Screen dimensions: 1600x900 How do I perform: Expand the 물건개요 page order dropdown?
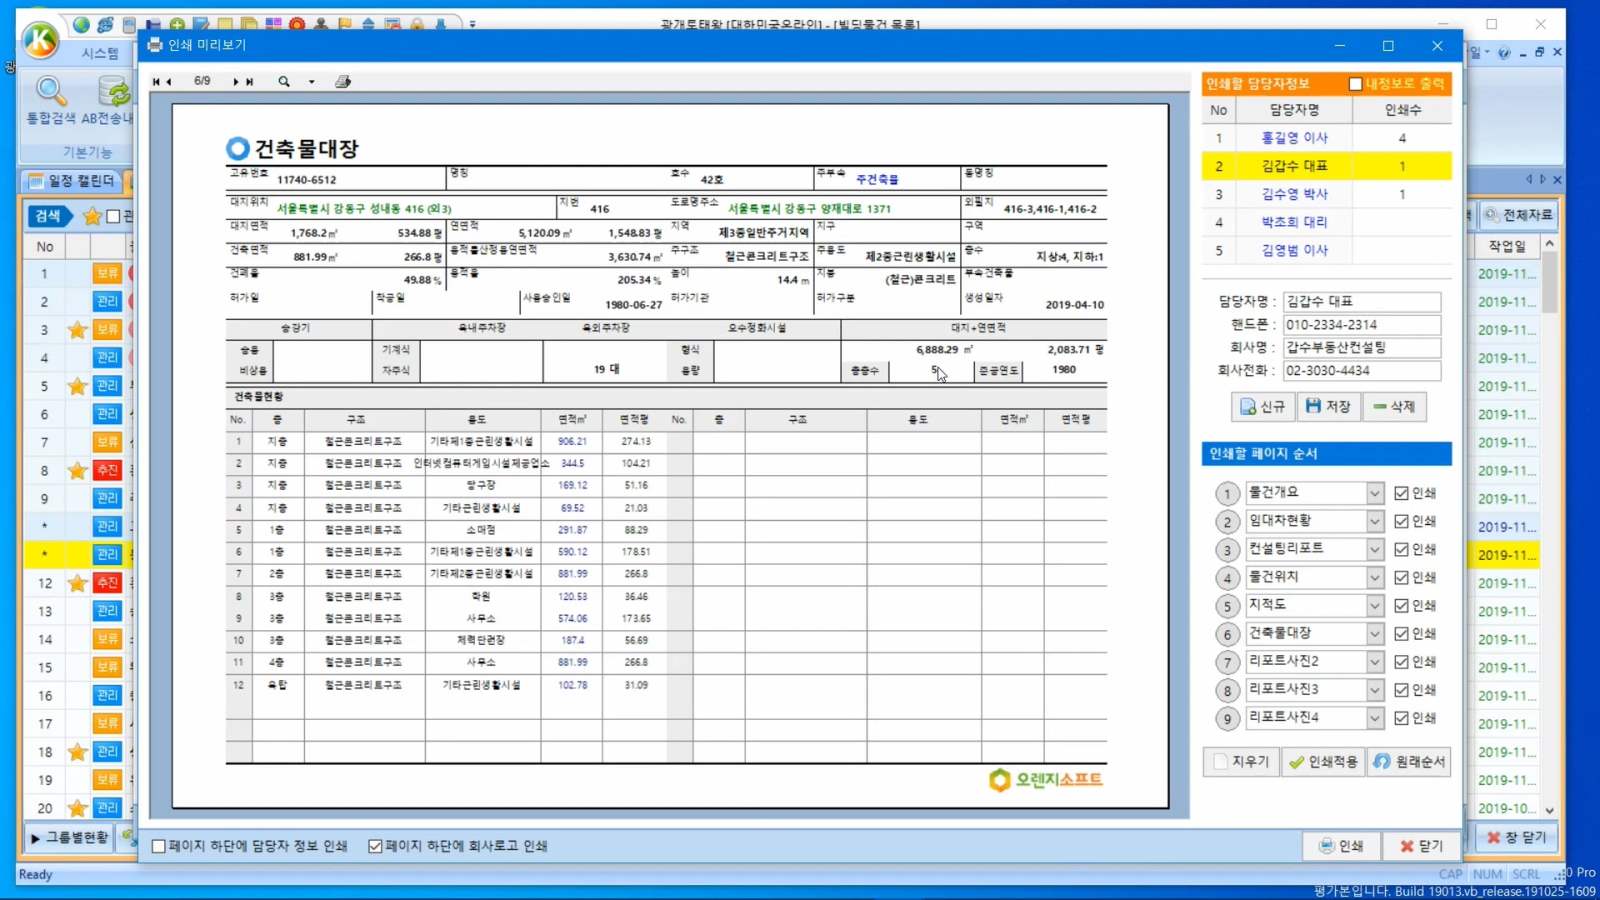tap(1375, 493)
